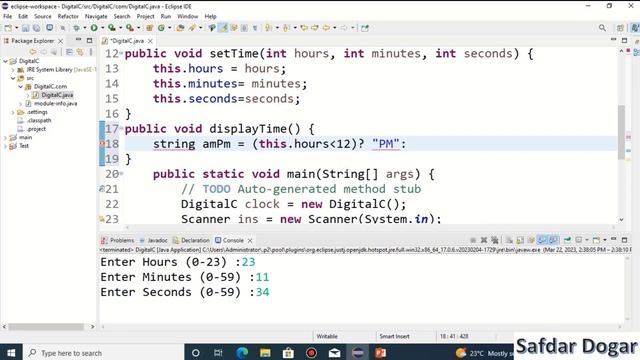Run the program with the green Run button
The image size is (640, 360).
tap(94, 28)
